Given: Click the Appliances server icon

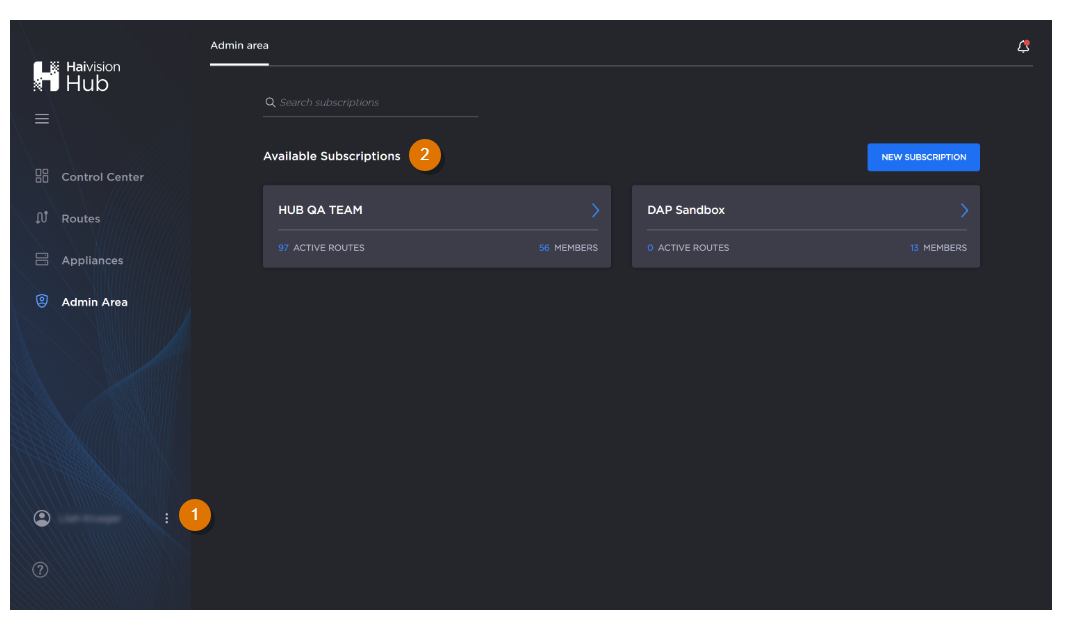Looking at the screenshot, I should 42,260.
